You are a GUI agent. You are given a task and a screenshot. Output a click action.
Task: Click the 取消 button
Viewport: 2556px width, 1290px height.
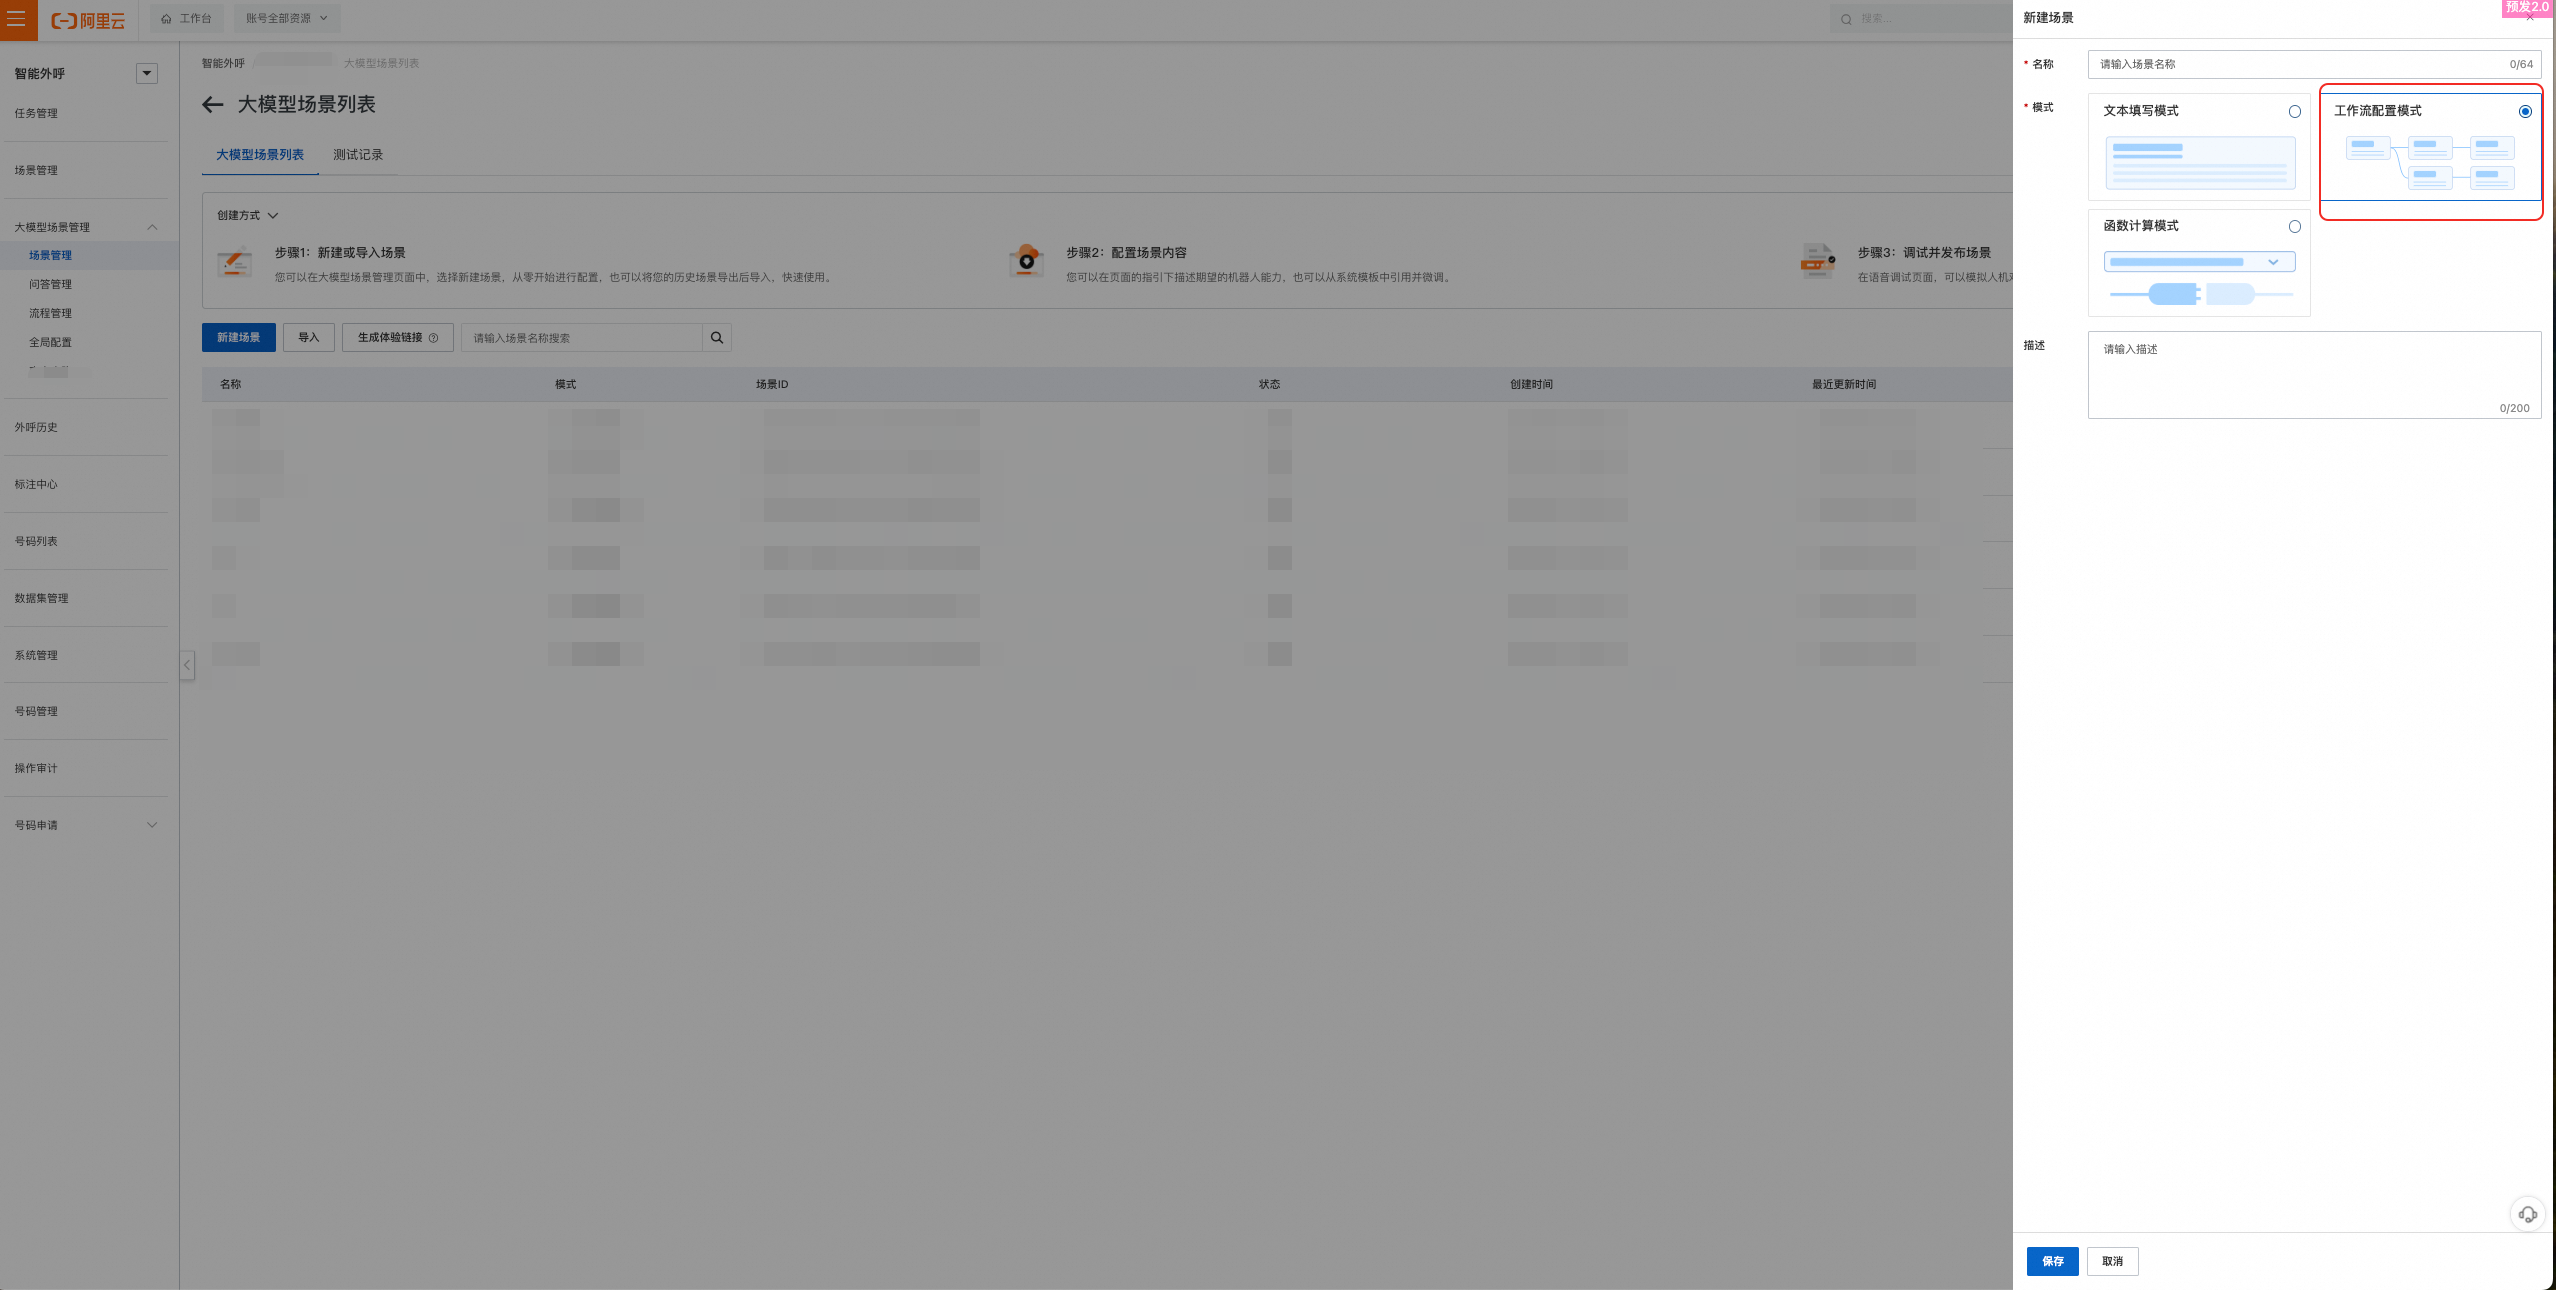(2112, 1261)
